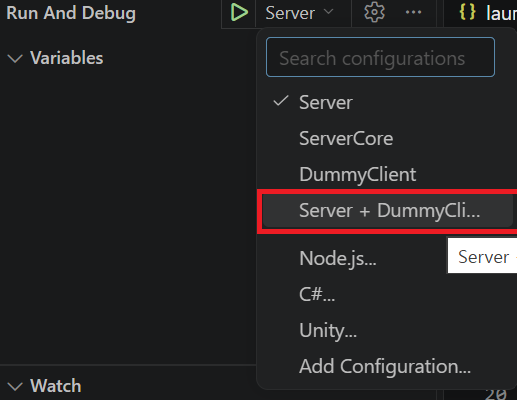517x400 pixels.
Task: Pick the Unity... debugger option
Action: pyautogui.click(x=328, y=331)
